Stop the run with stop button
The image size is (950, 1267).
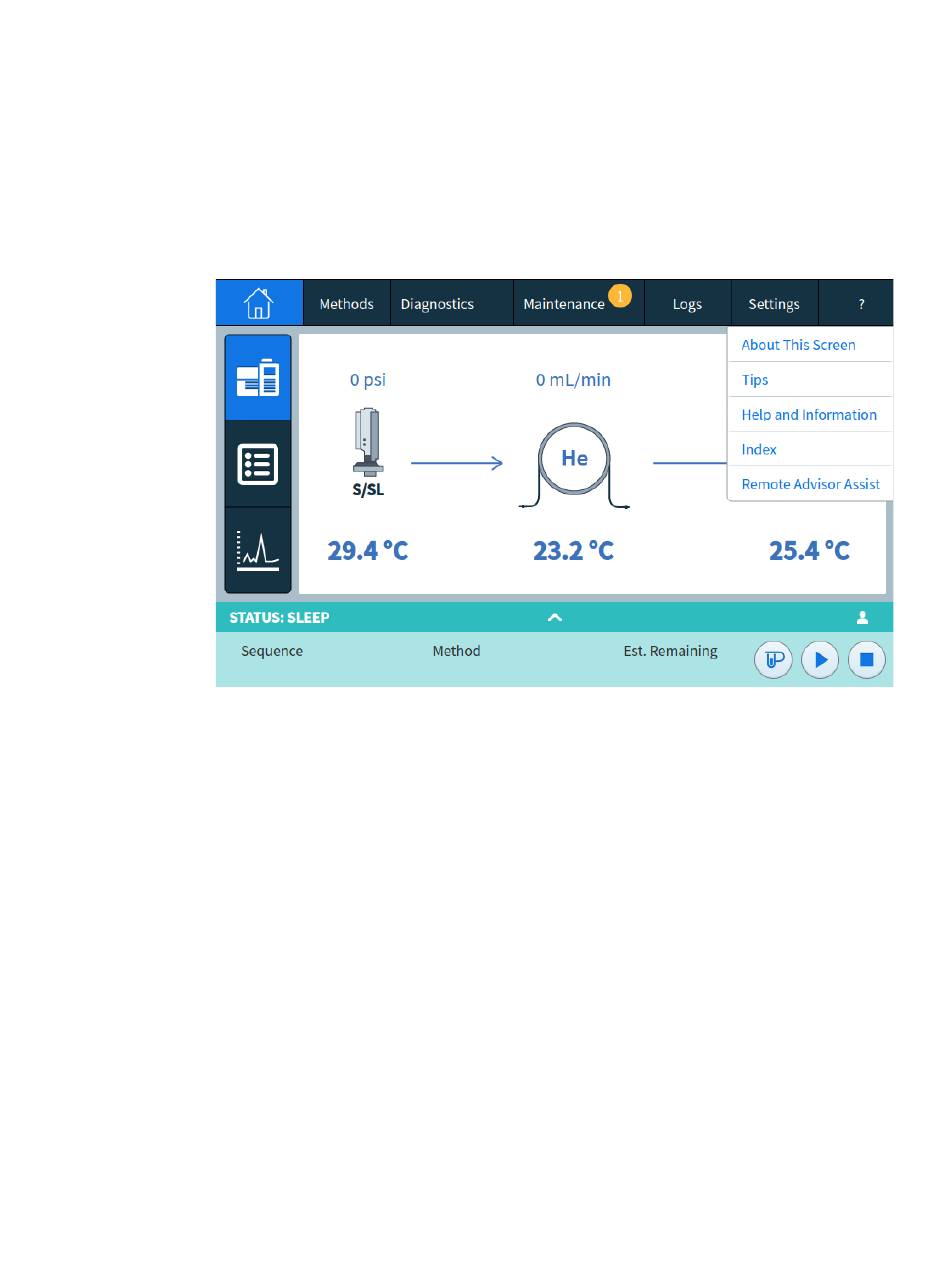coord(867,660)
